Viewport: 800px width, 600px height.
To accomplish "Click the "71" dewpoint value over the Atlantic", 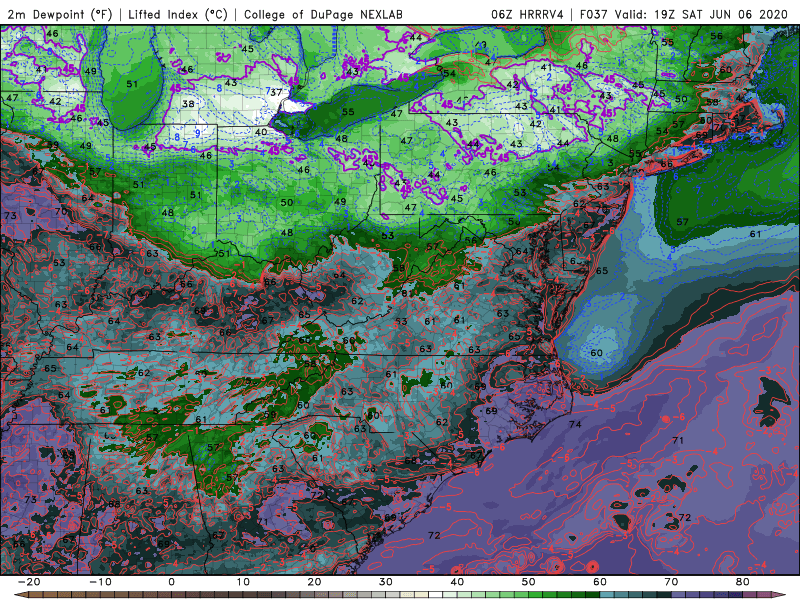I will point(678,440).
